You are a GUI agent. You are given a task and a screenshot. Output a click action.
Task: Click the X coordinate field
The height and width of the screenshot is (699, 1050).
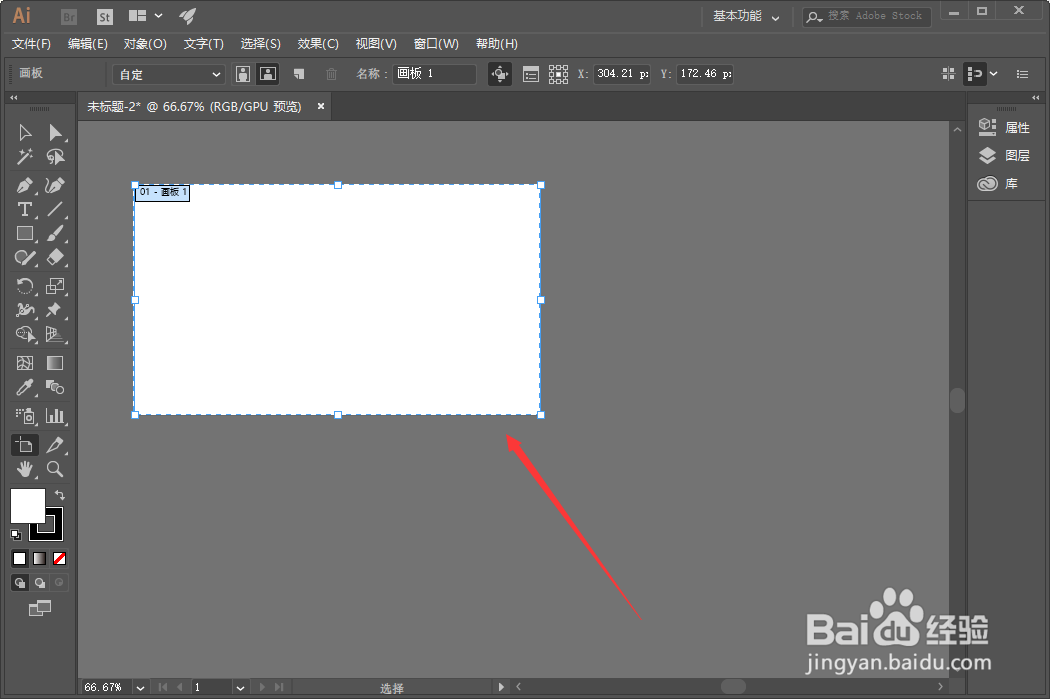click(x=622, y=74)
